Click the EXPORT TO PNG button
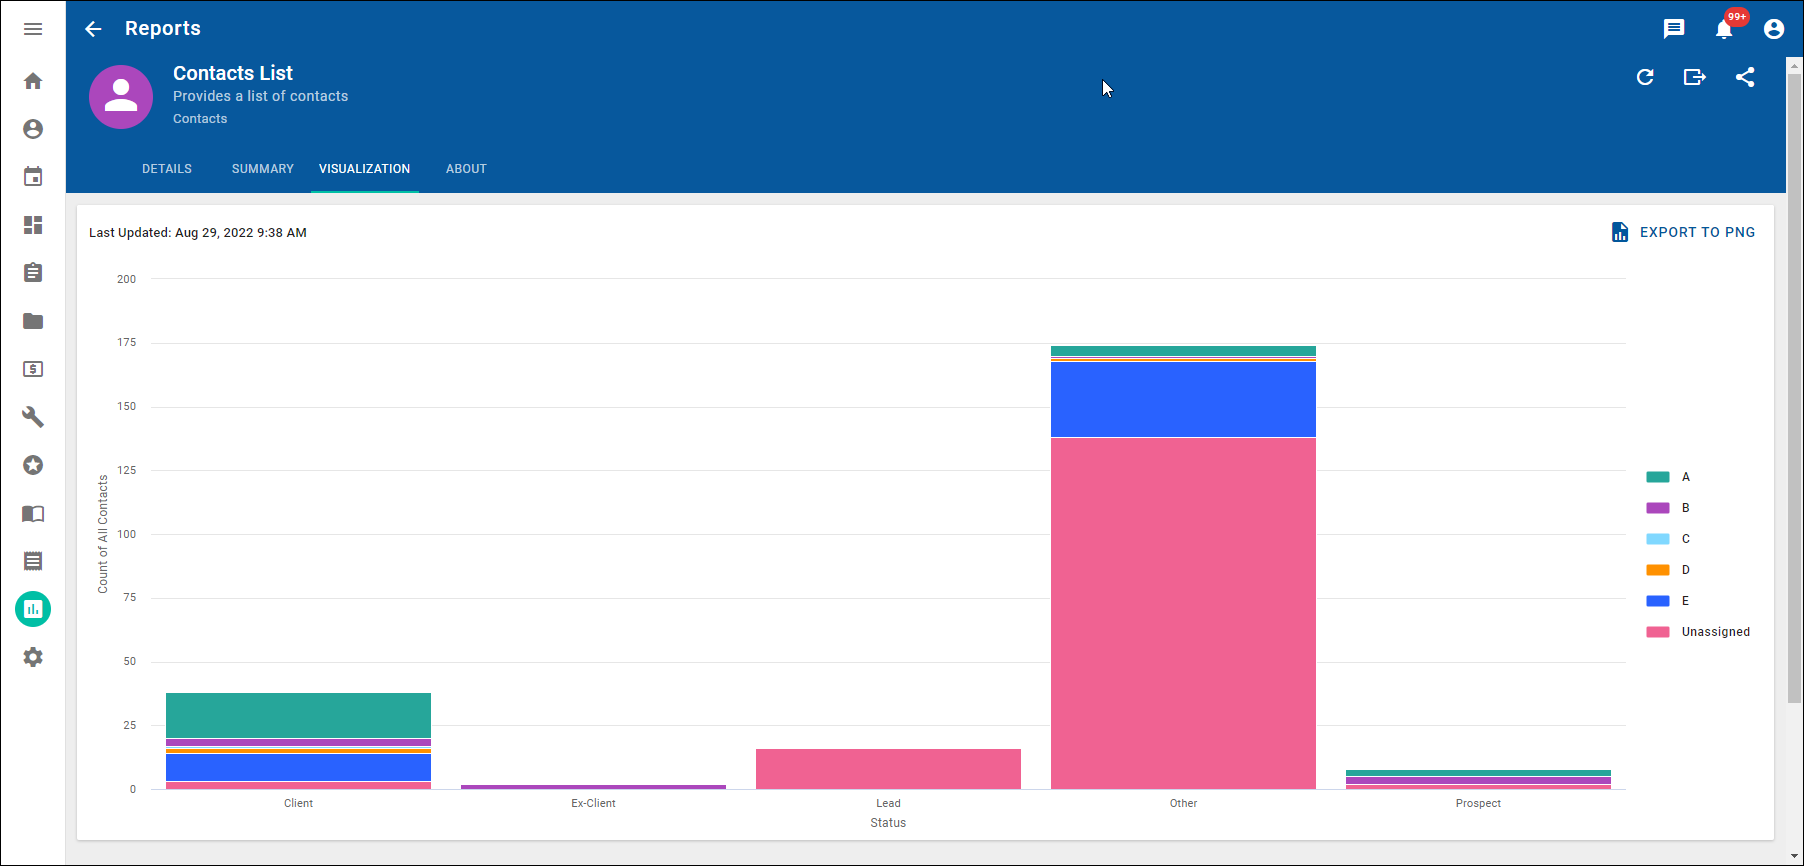 (1684, 232)
